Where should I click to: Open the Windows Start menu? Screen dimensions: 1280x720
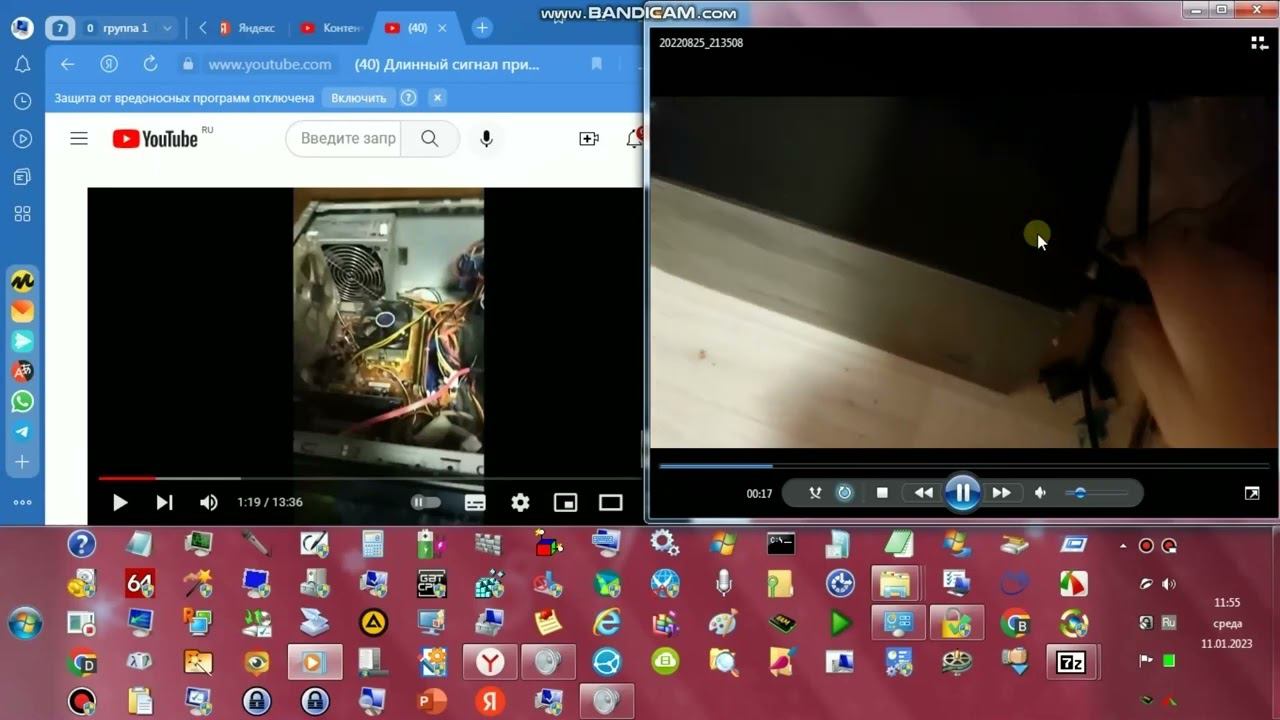coord(25,622)
